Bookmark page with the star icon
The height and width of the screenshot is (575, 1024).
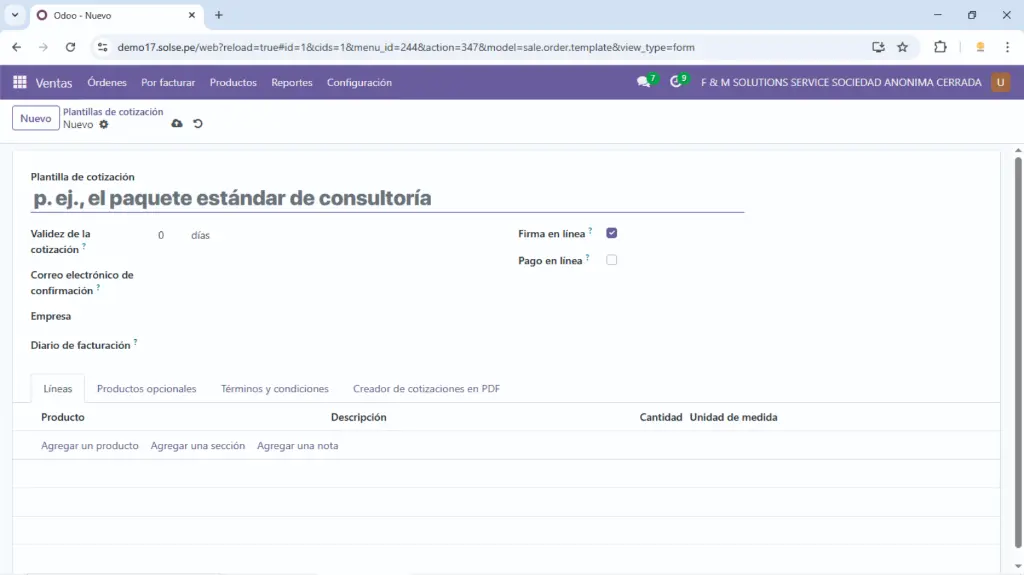[x=902, y=47]
